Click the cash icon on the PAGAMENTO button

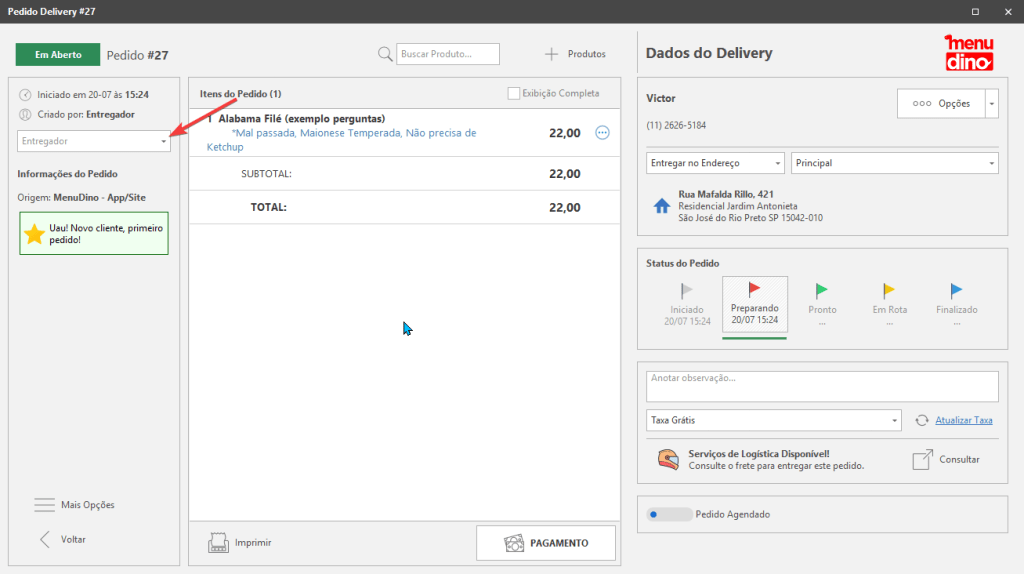[514, 543]
